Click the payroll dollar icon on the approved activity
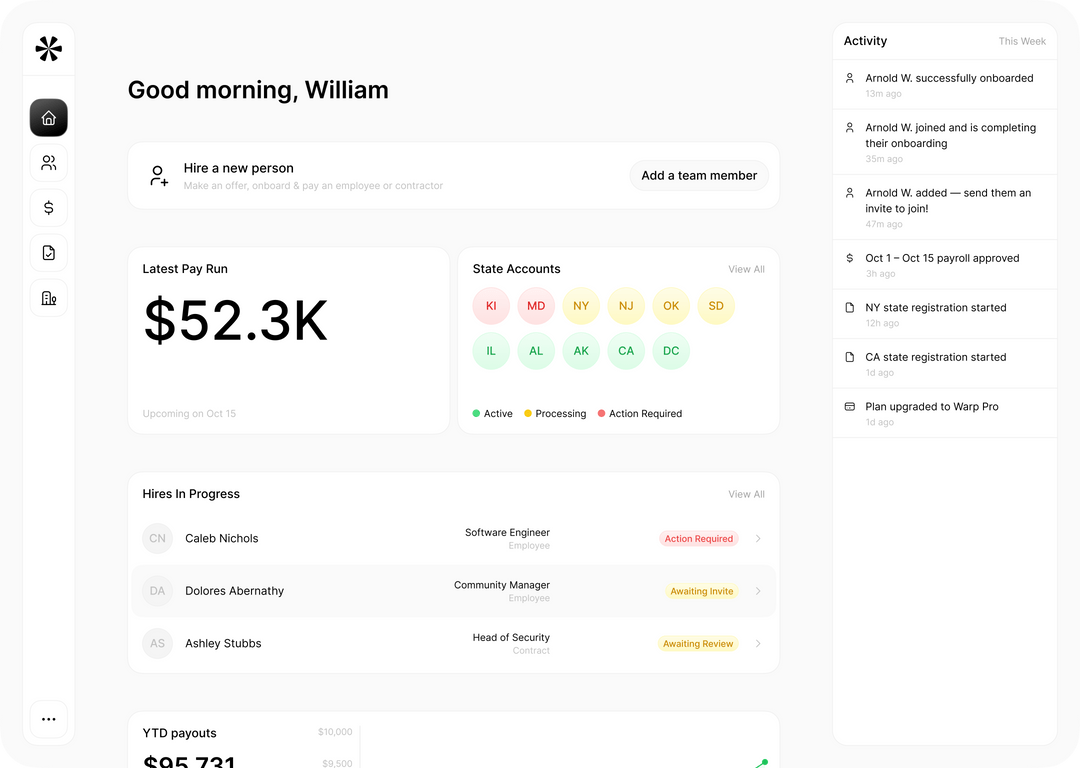Screen dimensions: 1080x768 pos(849,258)
